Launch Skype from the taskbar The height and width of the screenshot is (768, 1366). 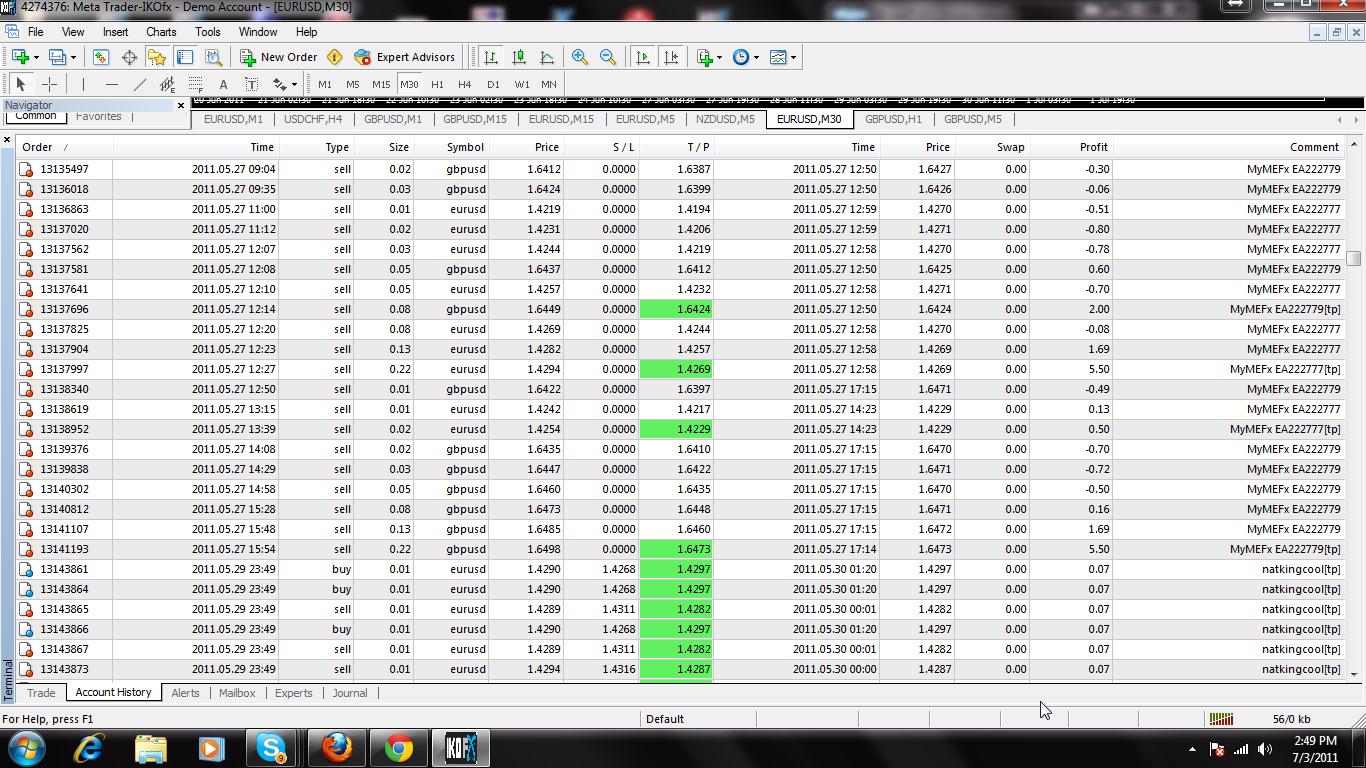click(272, 748)
